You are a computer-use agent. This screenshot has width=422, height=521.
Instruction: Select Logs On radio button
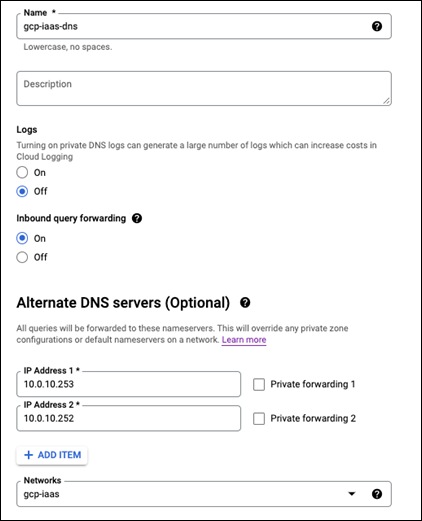[22, 173]
